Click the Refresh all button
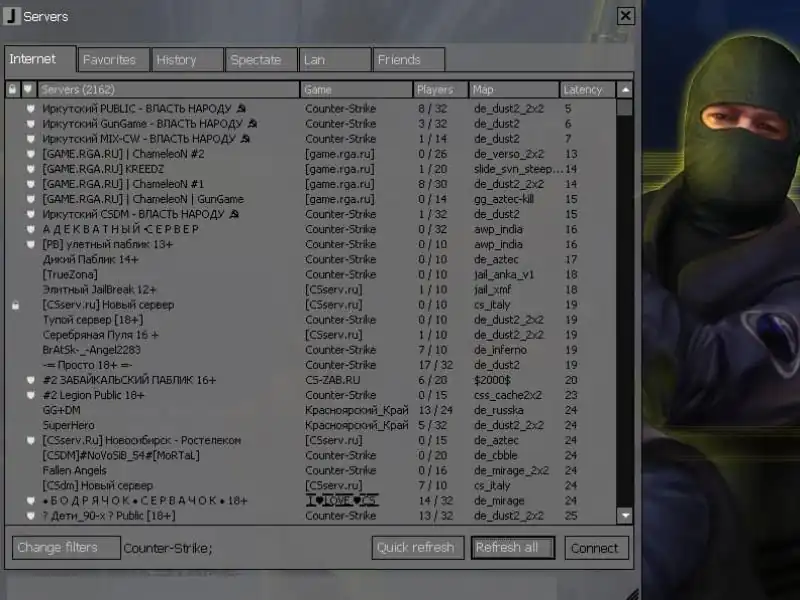 click(x=513, y=547)
